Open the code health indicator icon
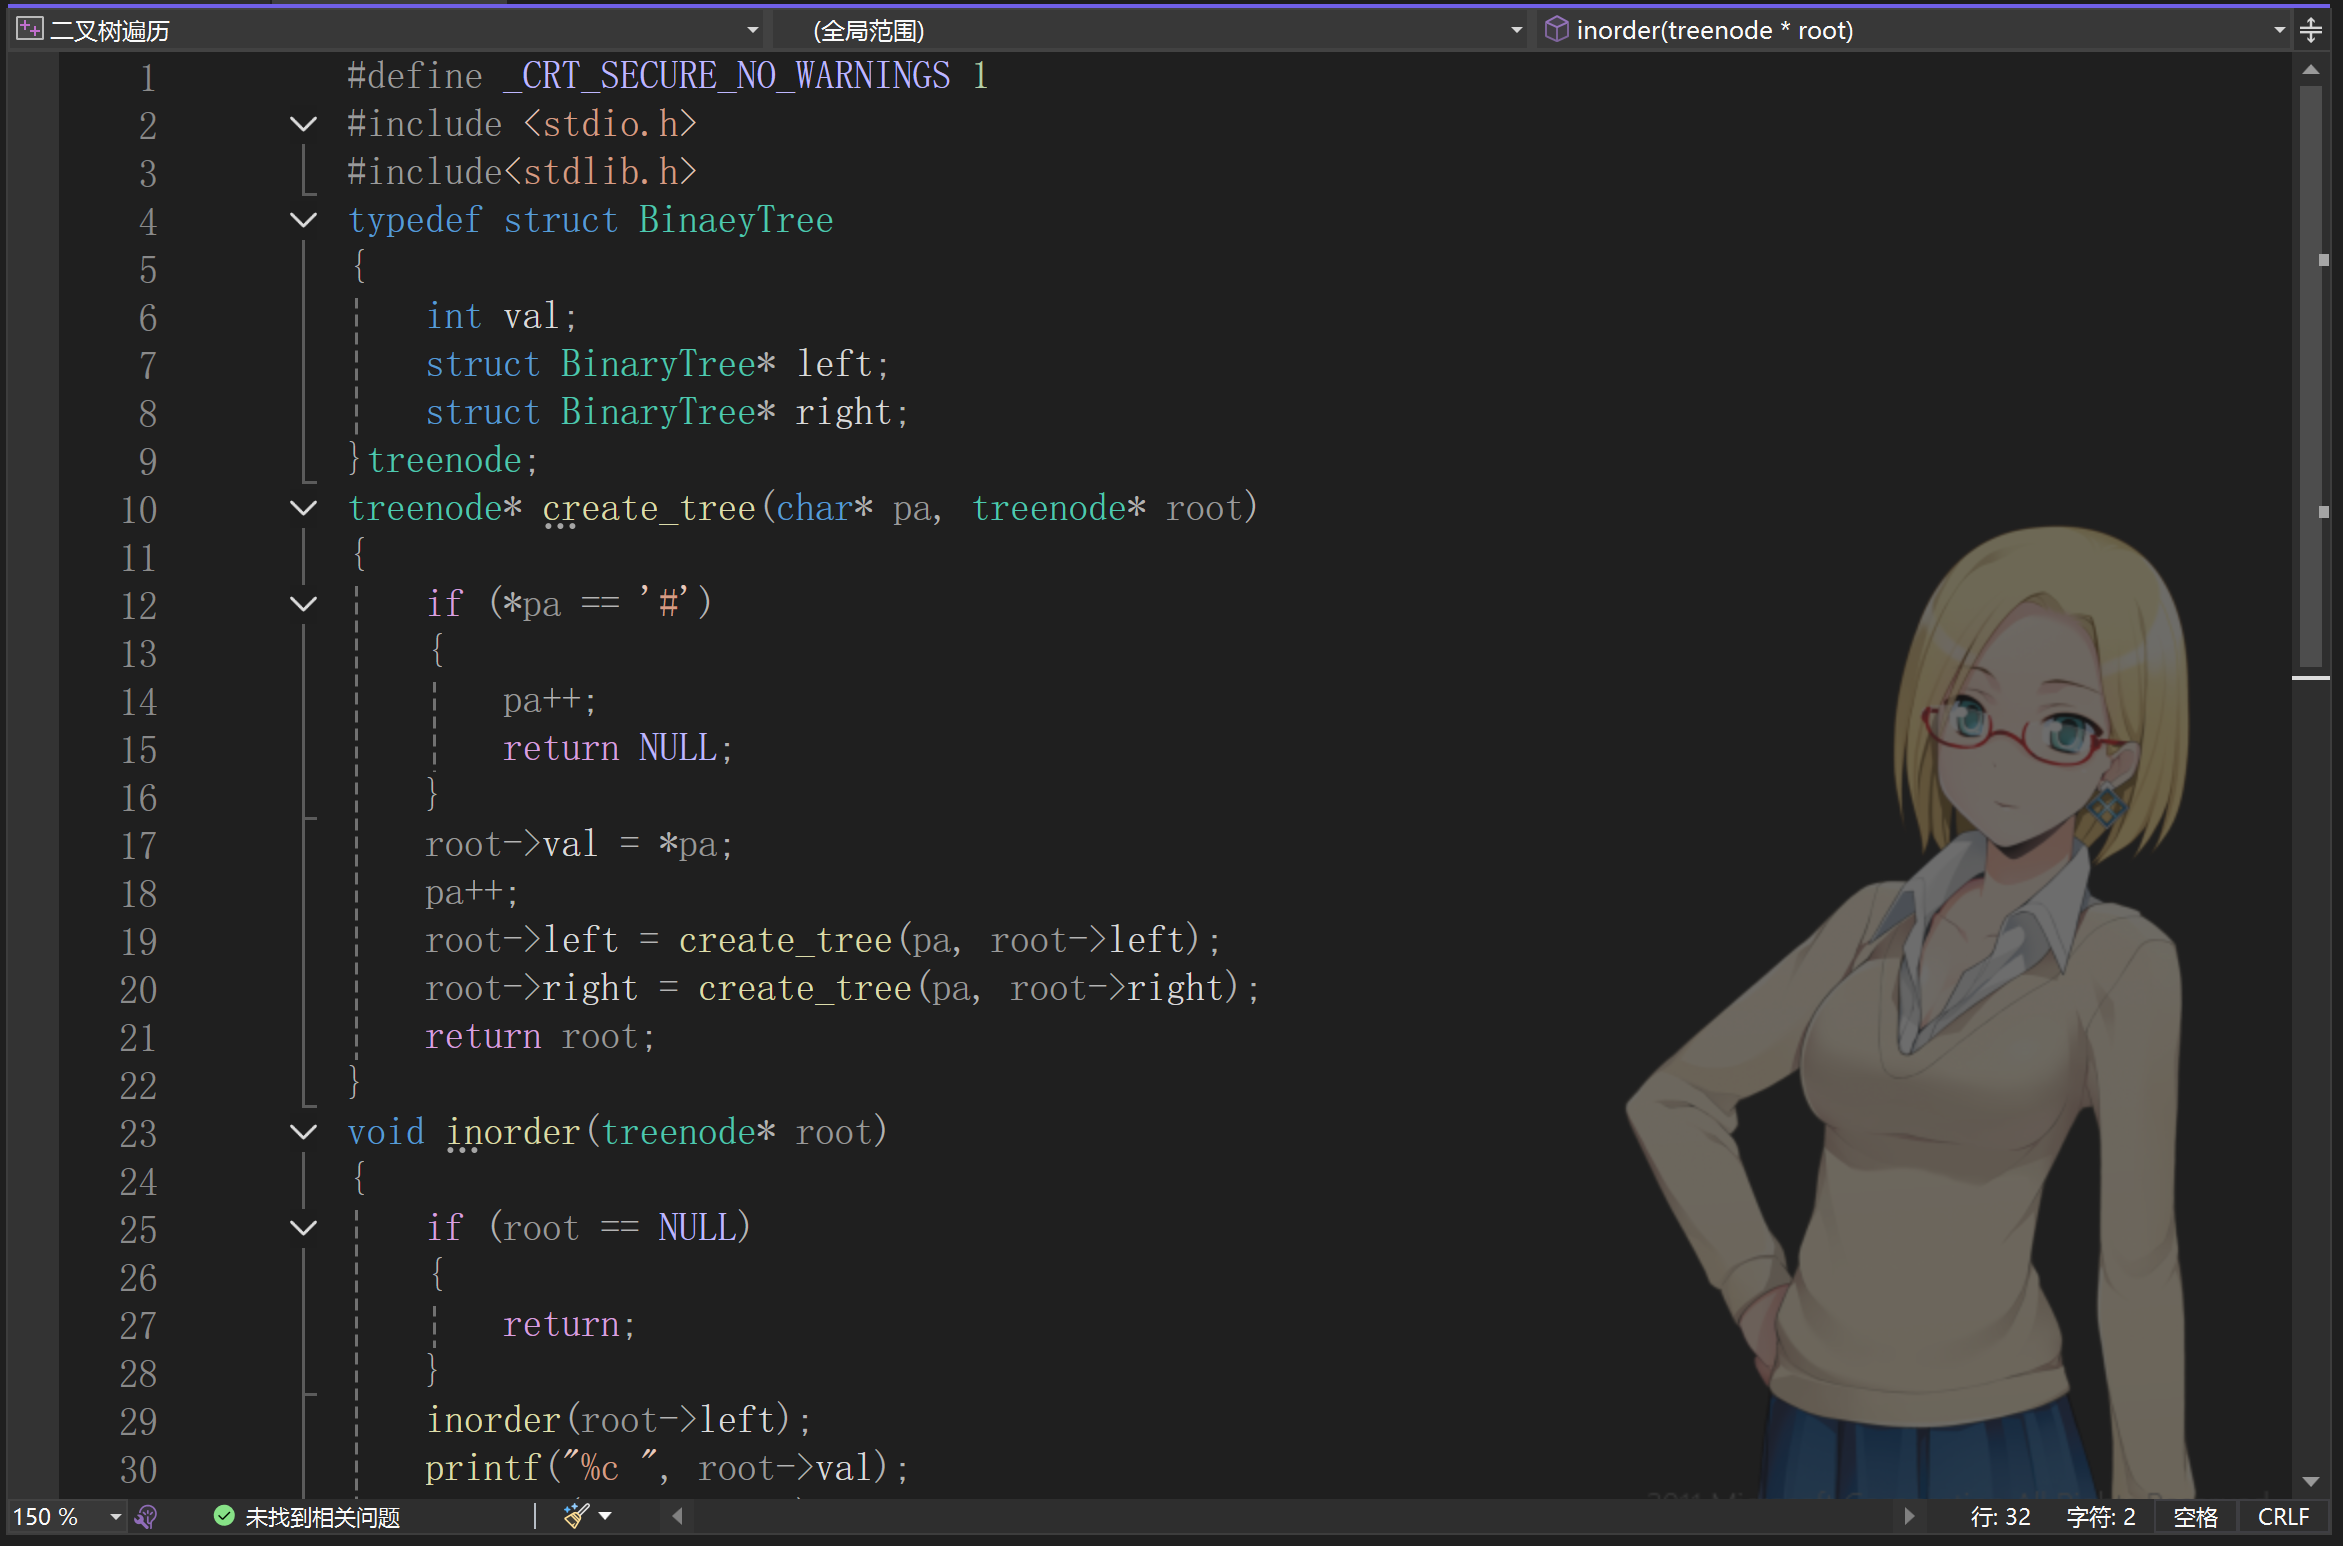 point(146,1517)
